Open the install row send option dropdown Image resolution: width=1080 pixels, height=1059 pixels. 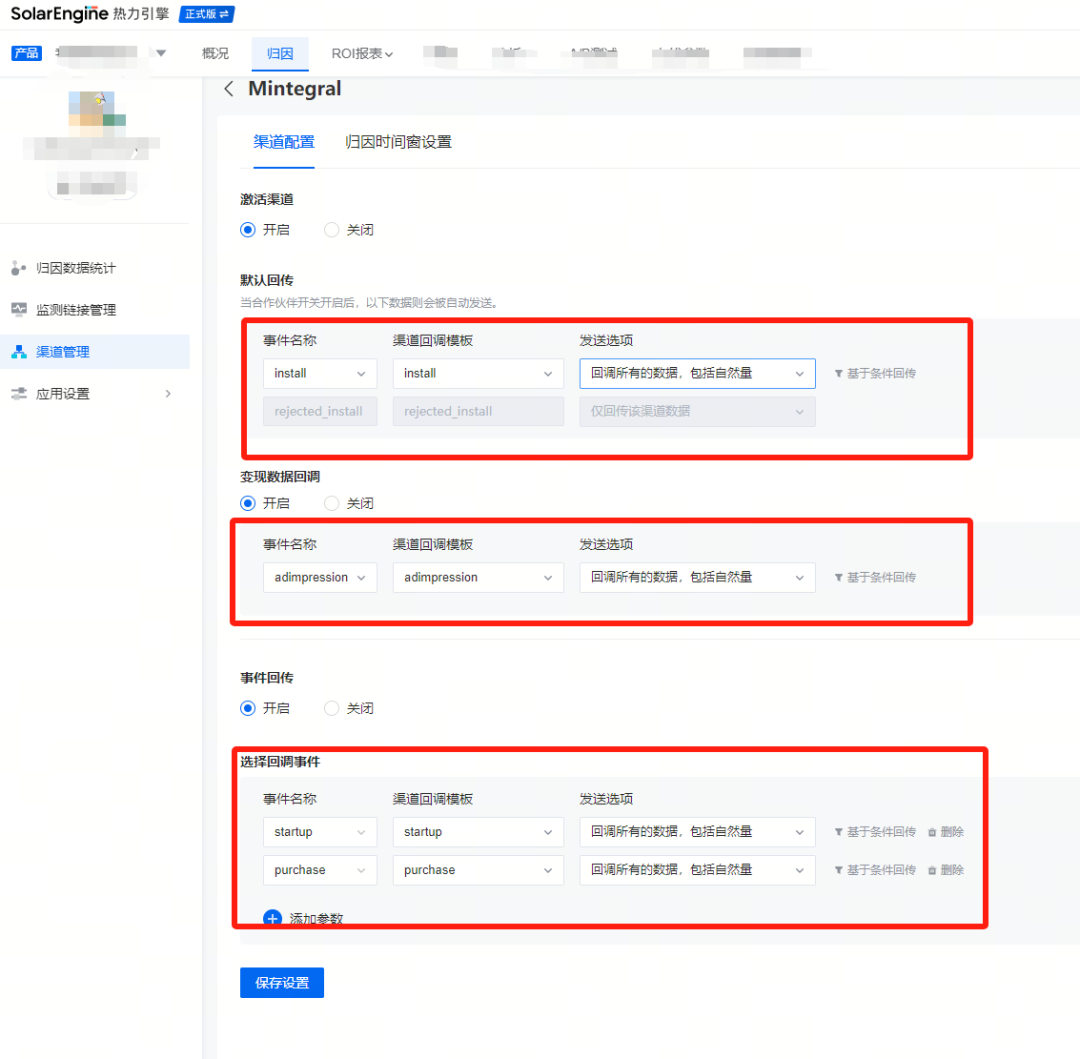(x=697, y=373)
